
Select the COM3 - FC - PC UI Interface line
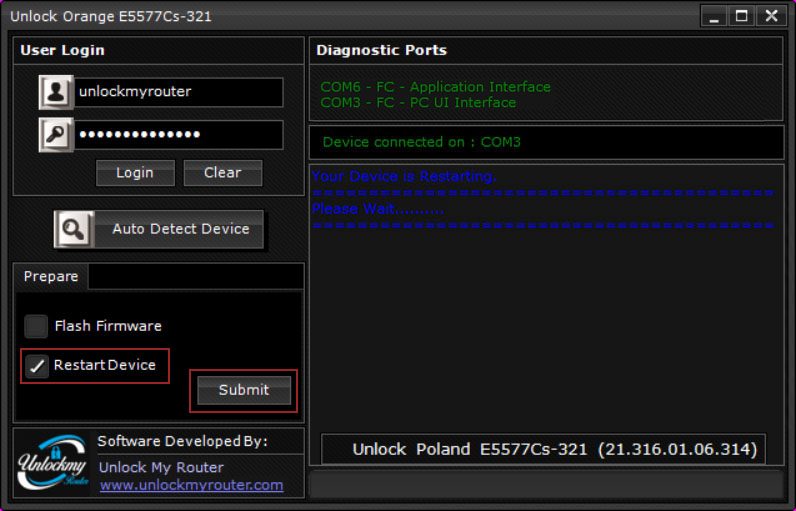(x=418, y=103)
